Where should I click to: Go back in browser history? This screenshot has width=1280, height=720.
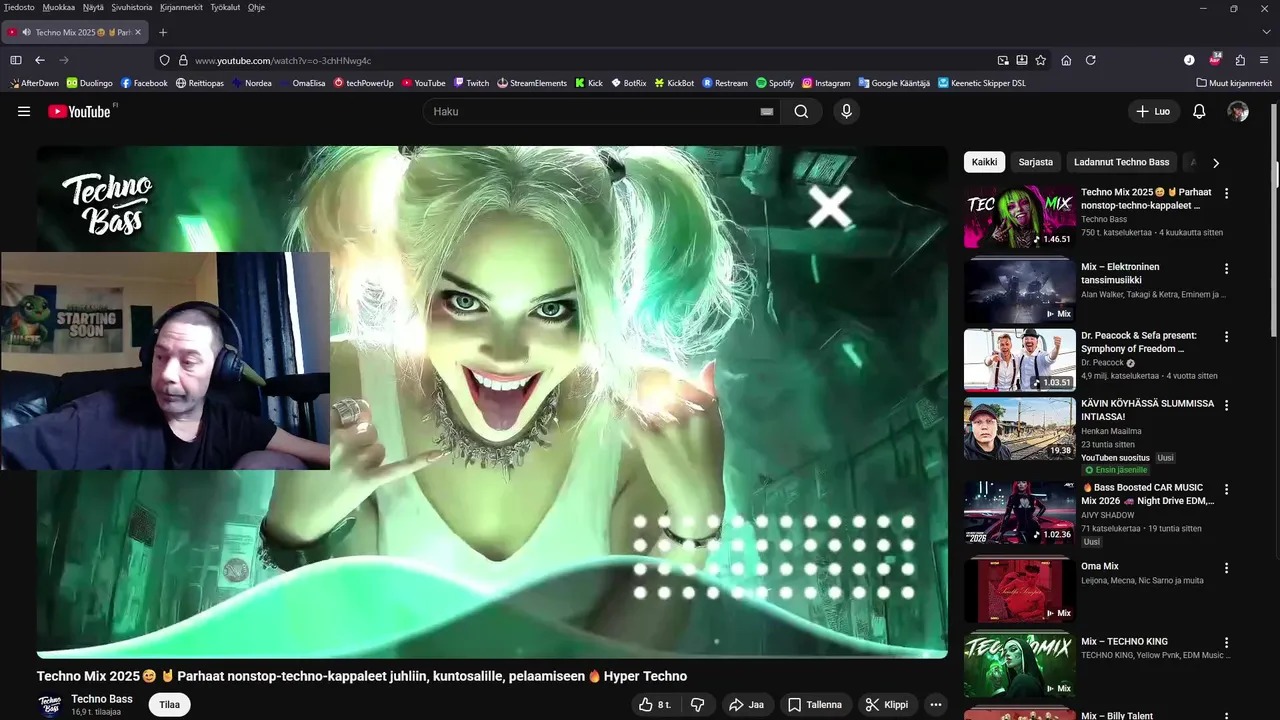40,60
